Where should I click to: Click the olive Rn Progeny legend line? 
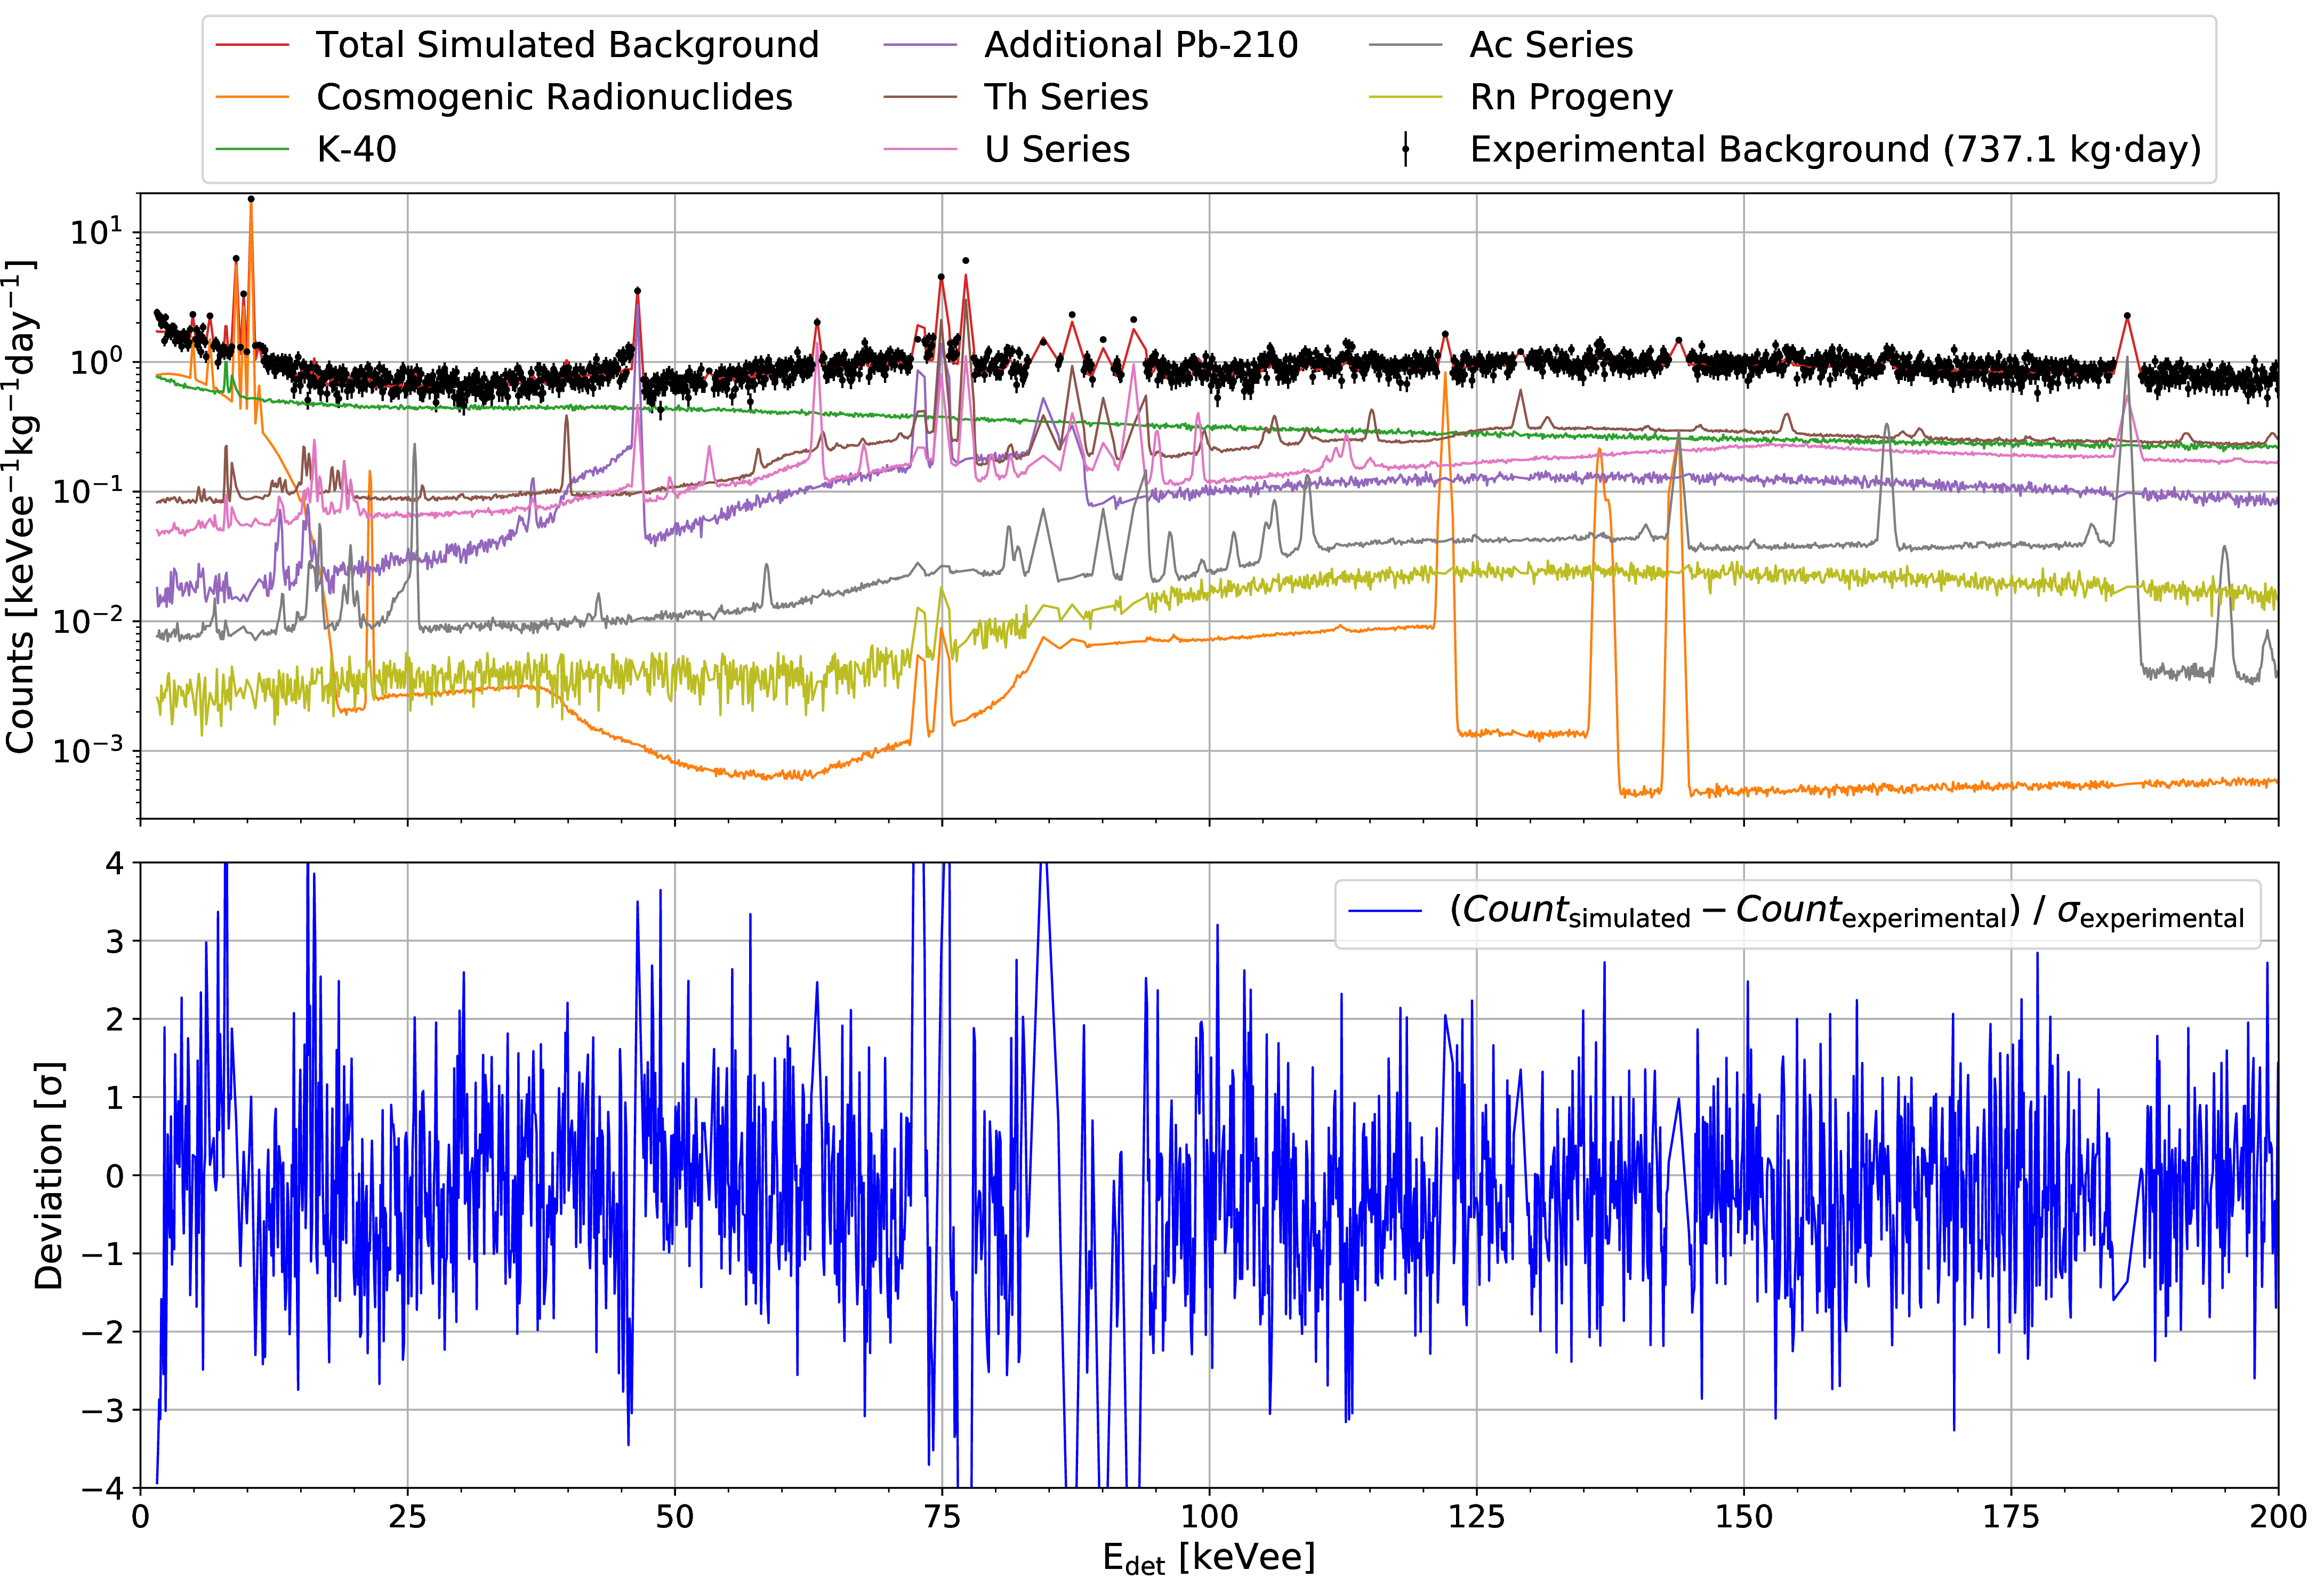pyautogui.click(x=1405, y=98)
